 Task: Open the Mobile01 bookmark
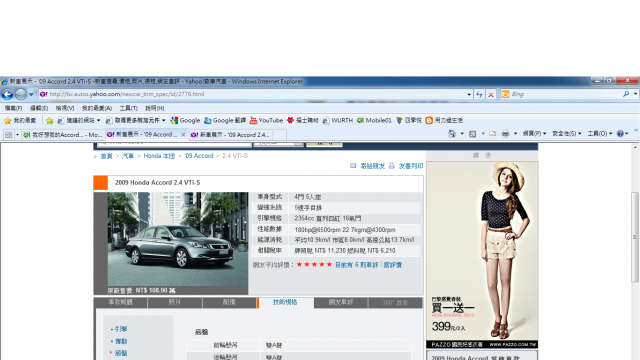pyautogui.click(x=374, y=120)
